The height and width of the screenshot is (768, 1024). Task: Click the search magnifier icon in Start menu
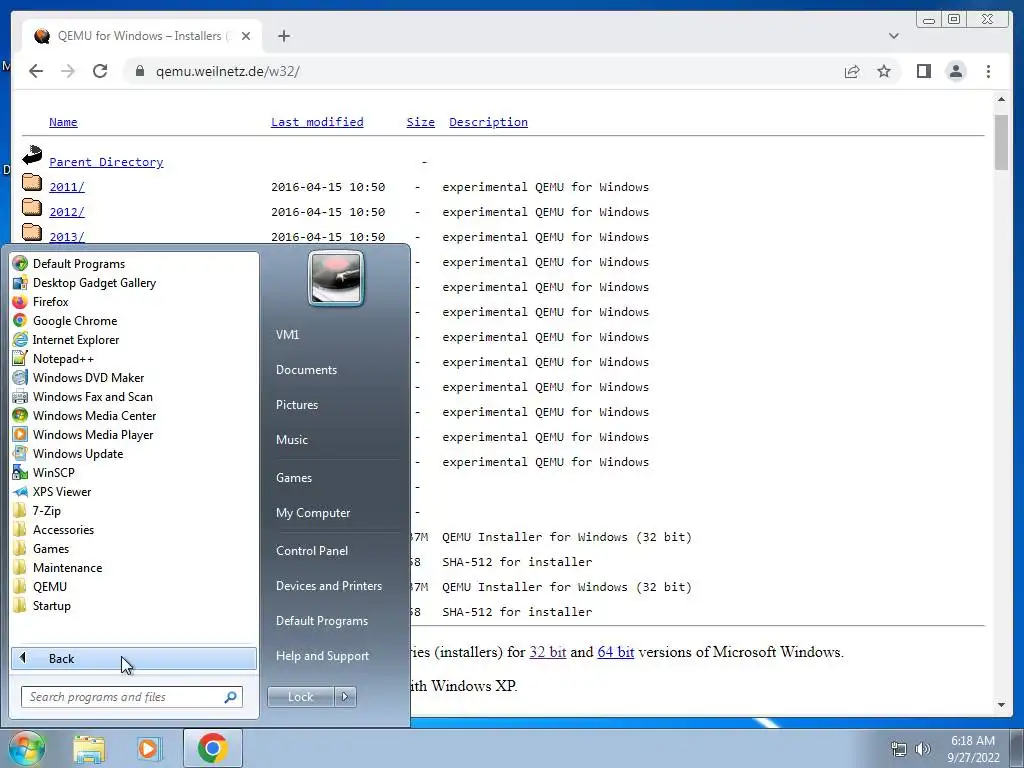[x=231, y=697]
